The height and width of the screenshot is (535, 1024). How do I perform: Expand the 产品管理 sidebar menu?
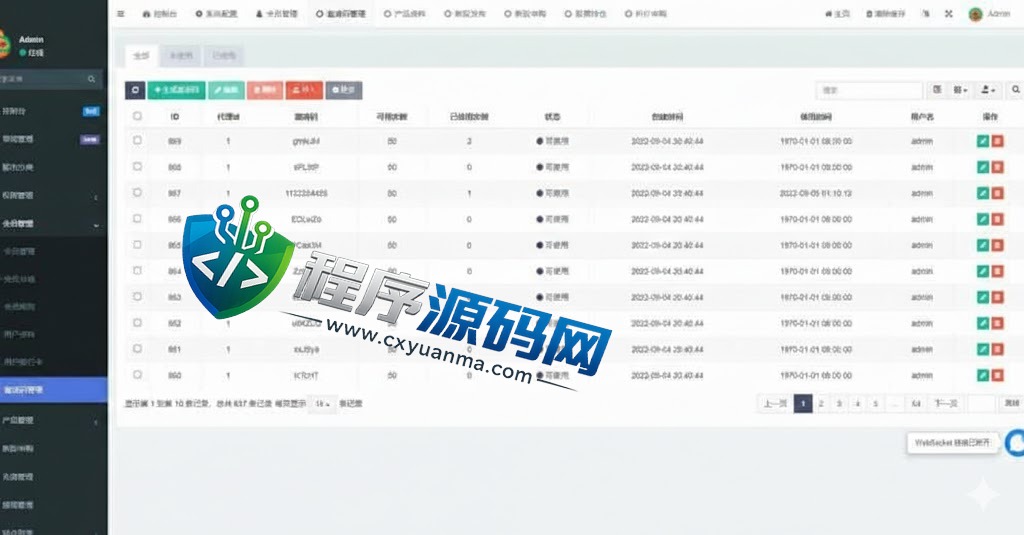pyautogui.click(x=52, y=421)
